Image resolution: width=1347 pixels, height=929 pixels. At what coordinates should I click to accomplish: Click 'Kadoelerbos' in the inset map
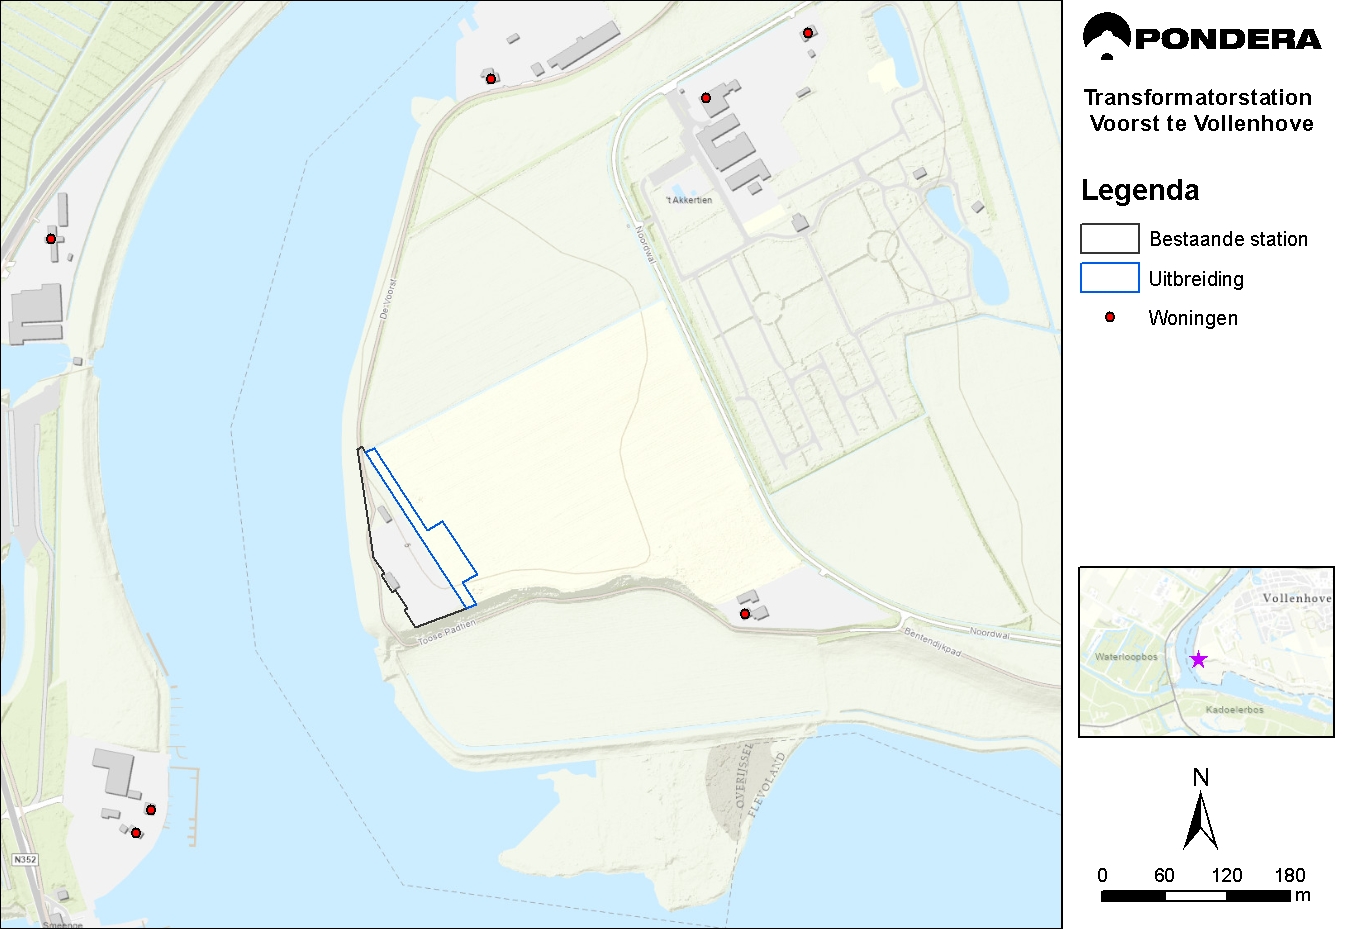point(1234,710)
